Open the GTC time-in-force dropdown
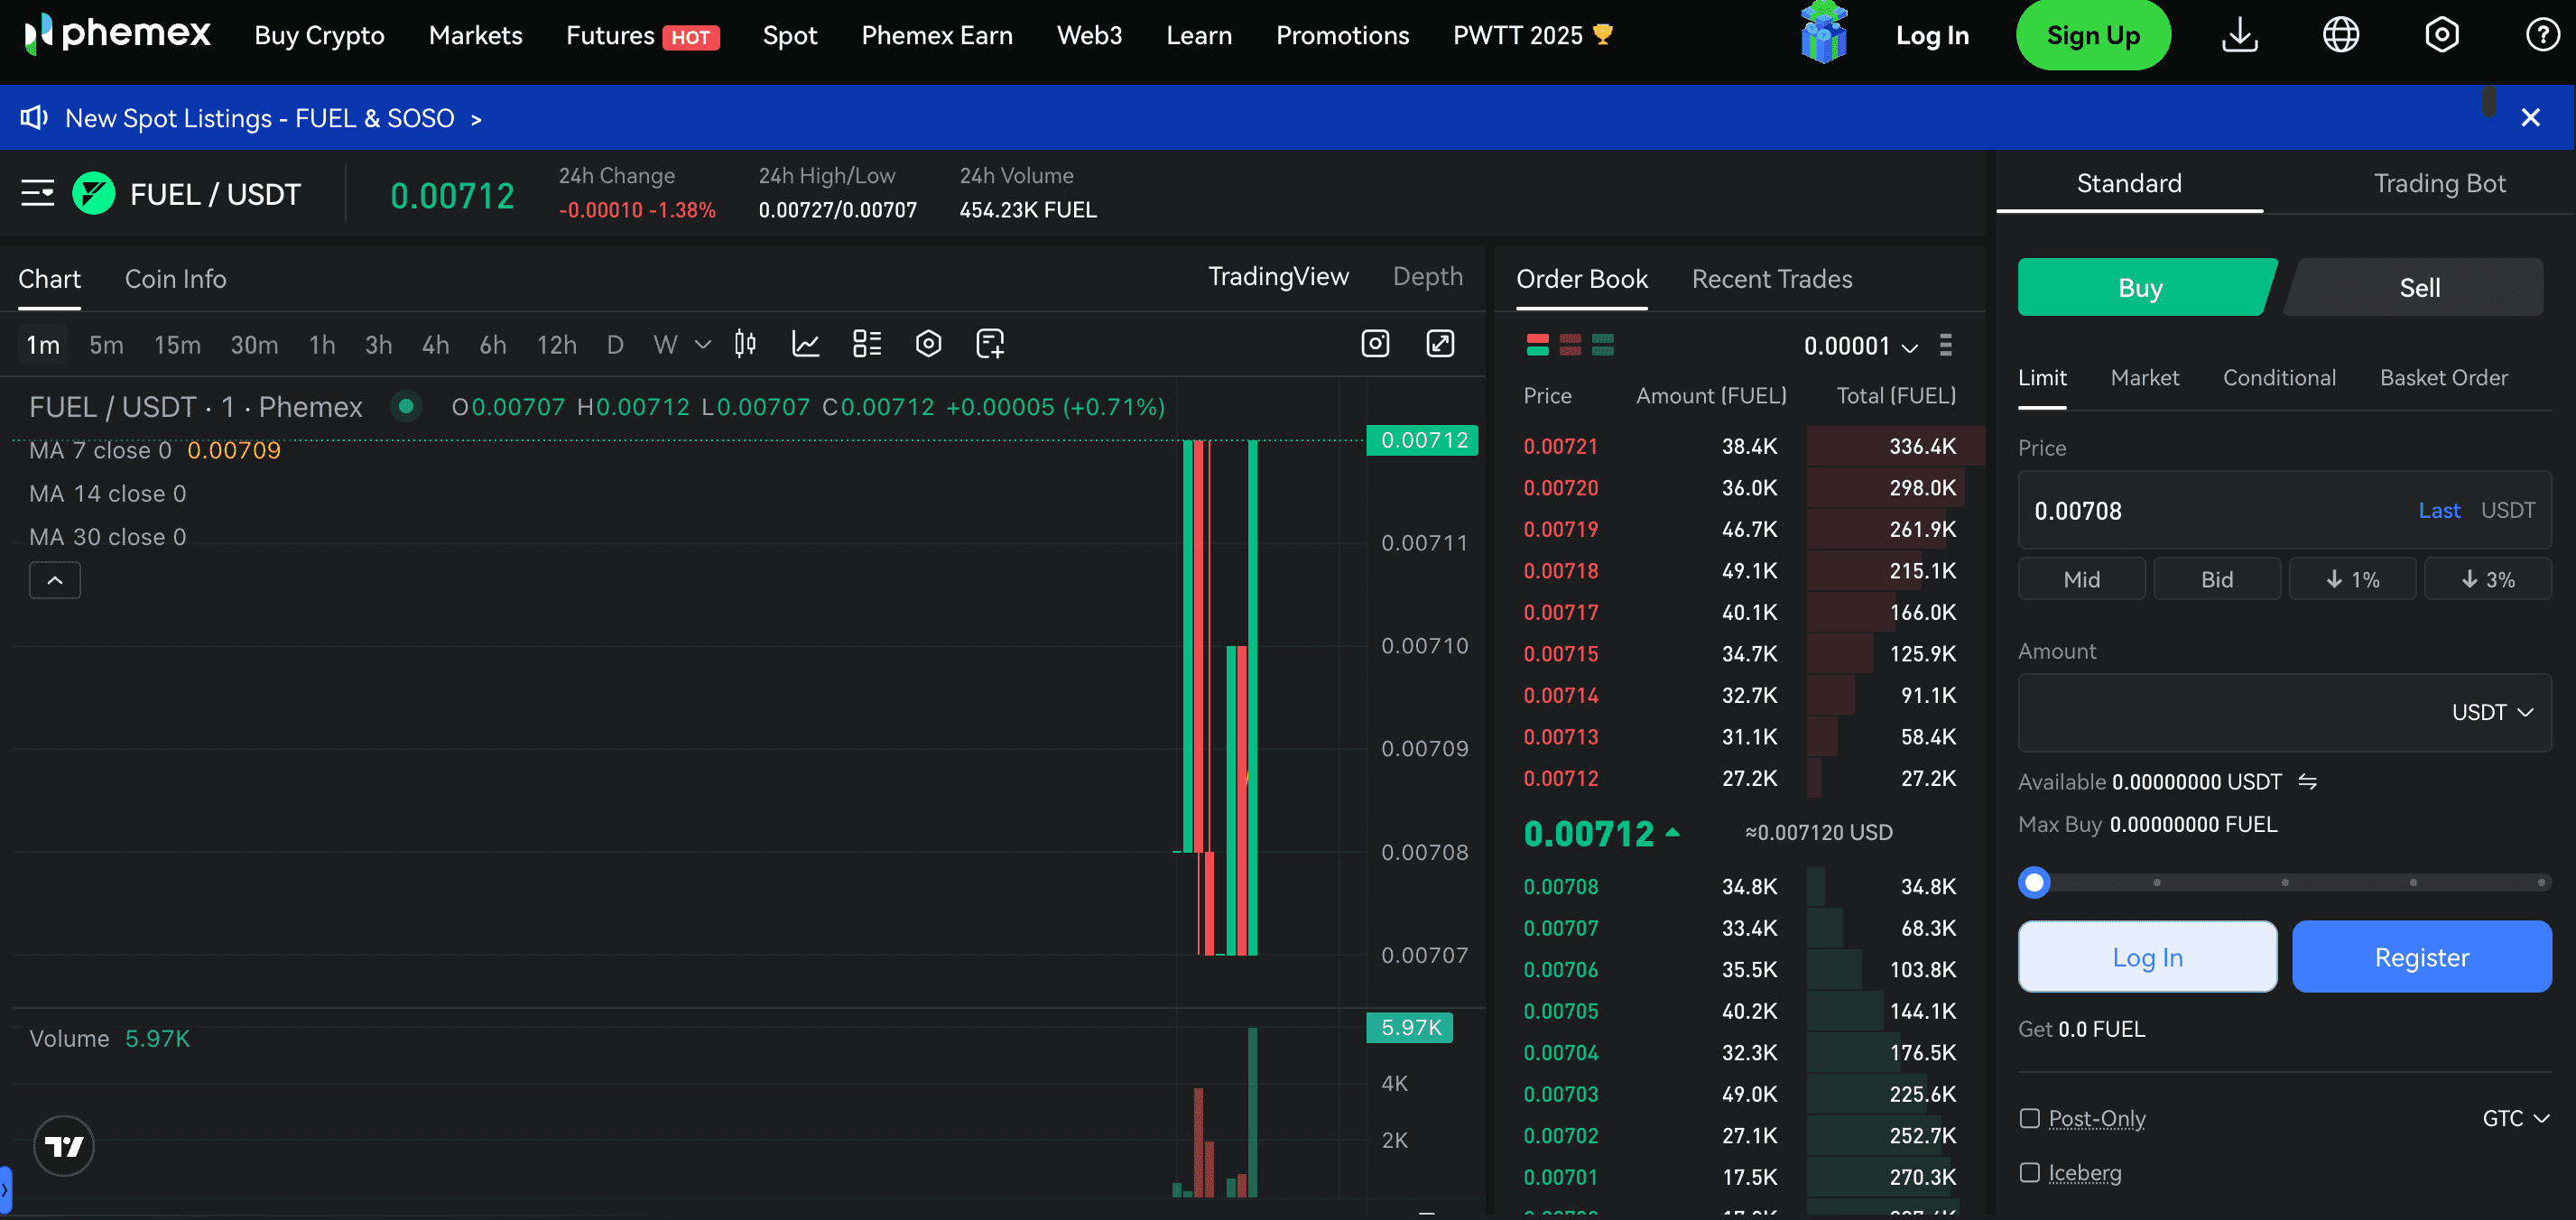Screen dimensions: 2576x1220 (2515, 1118)
